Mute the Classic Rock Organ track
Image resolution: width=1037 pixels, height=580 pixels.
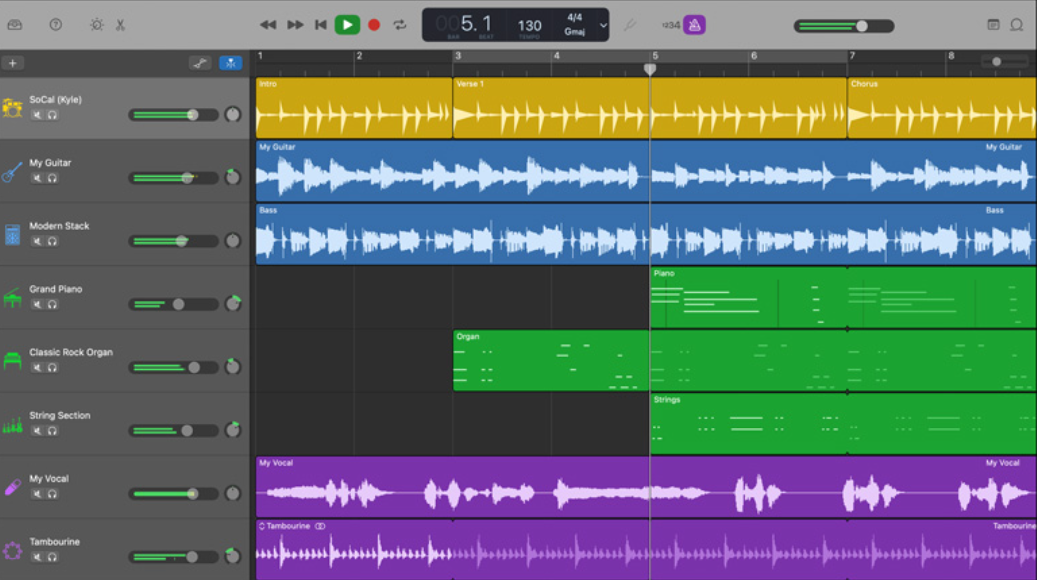[x=37, y=368]
